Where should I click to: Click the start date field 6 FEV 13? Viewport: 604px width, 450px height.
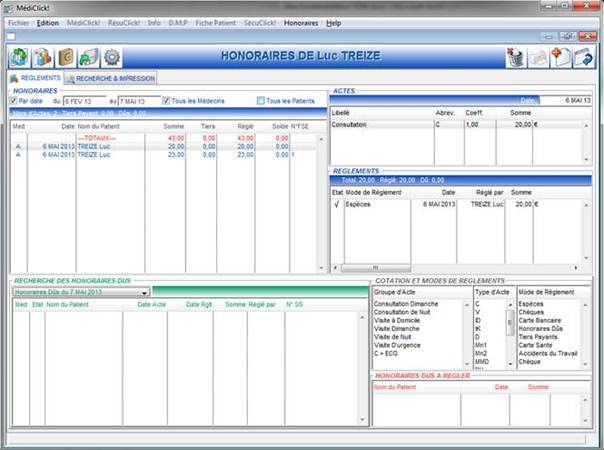click(x=84, y=101)
